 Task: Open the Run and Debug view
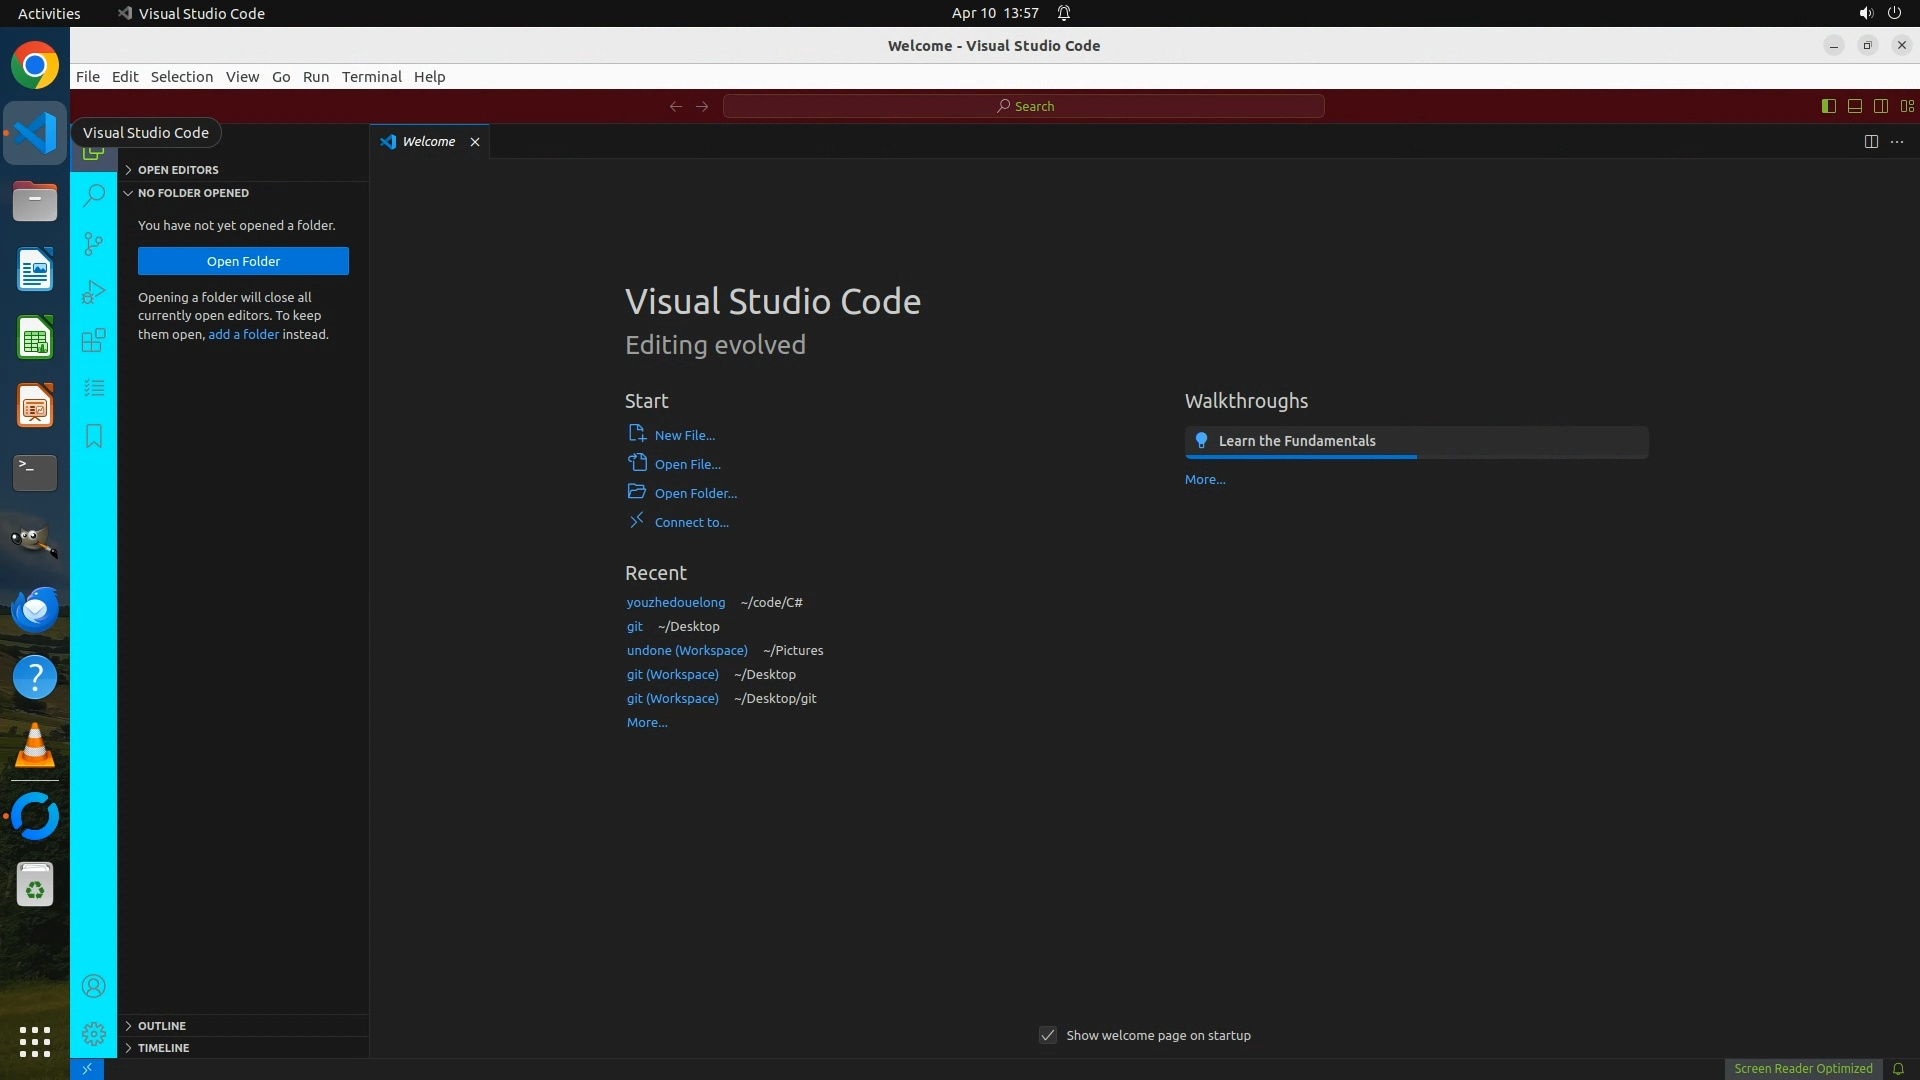(94, 291)
